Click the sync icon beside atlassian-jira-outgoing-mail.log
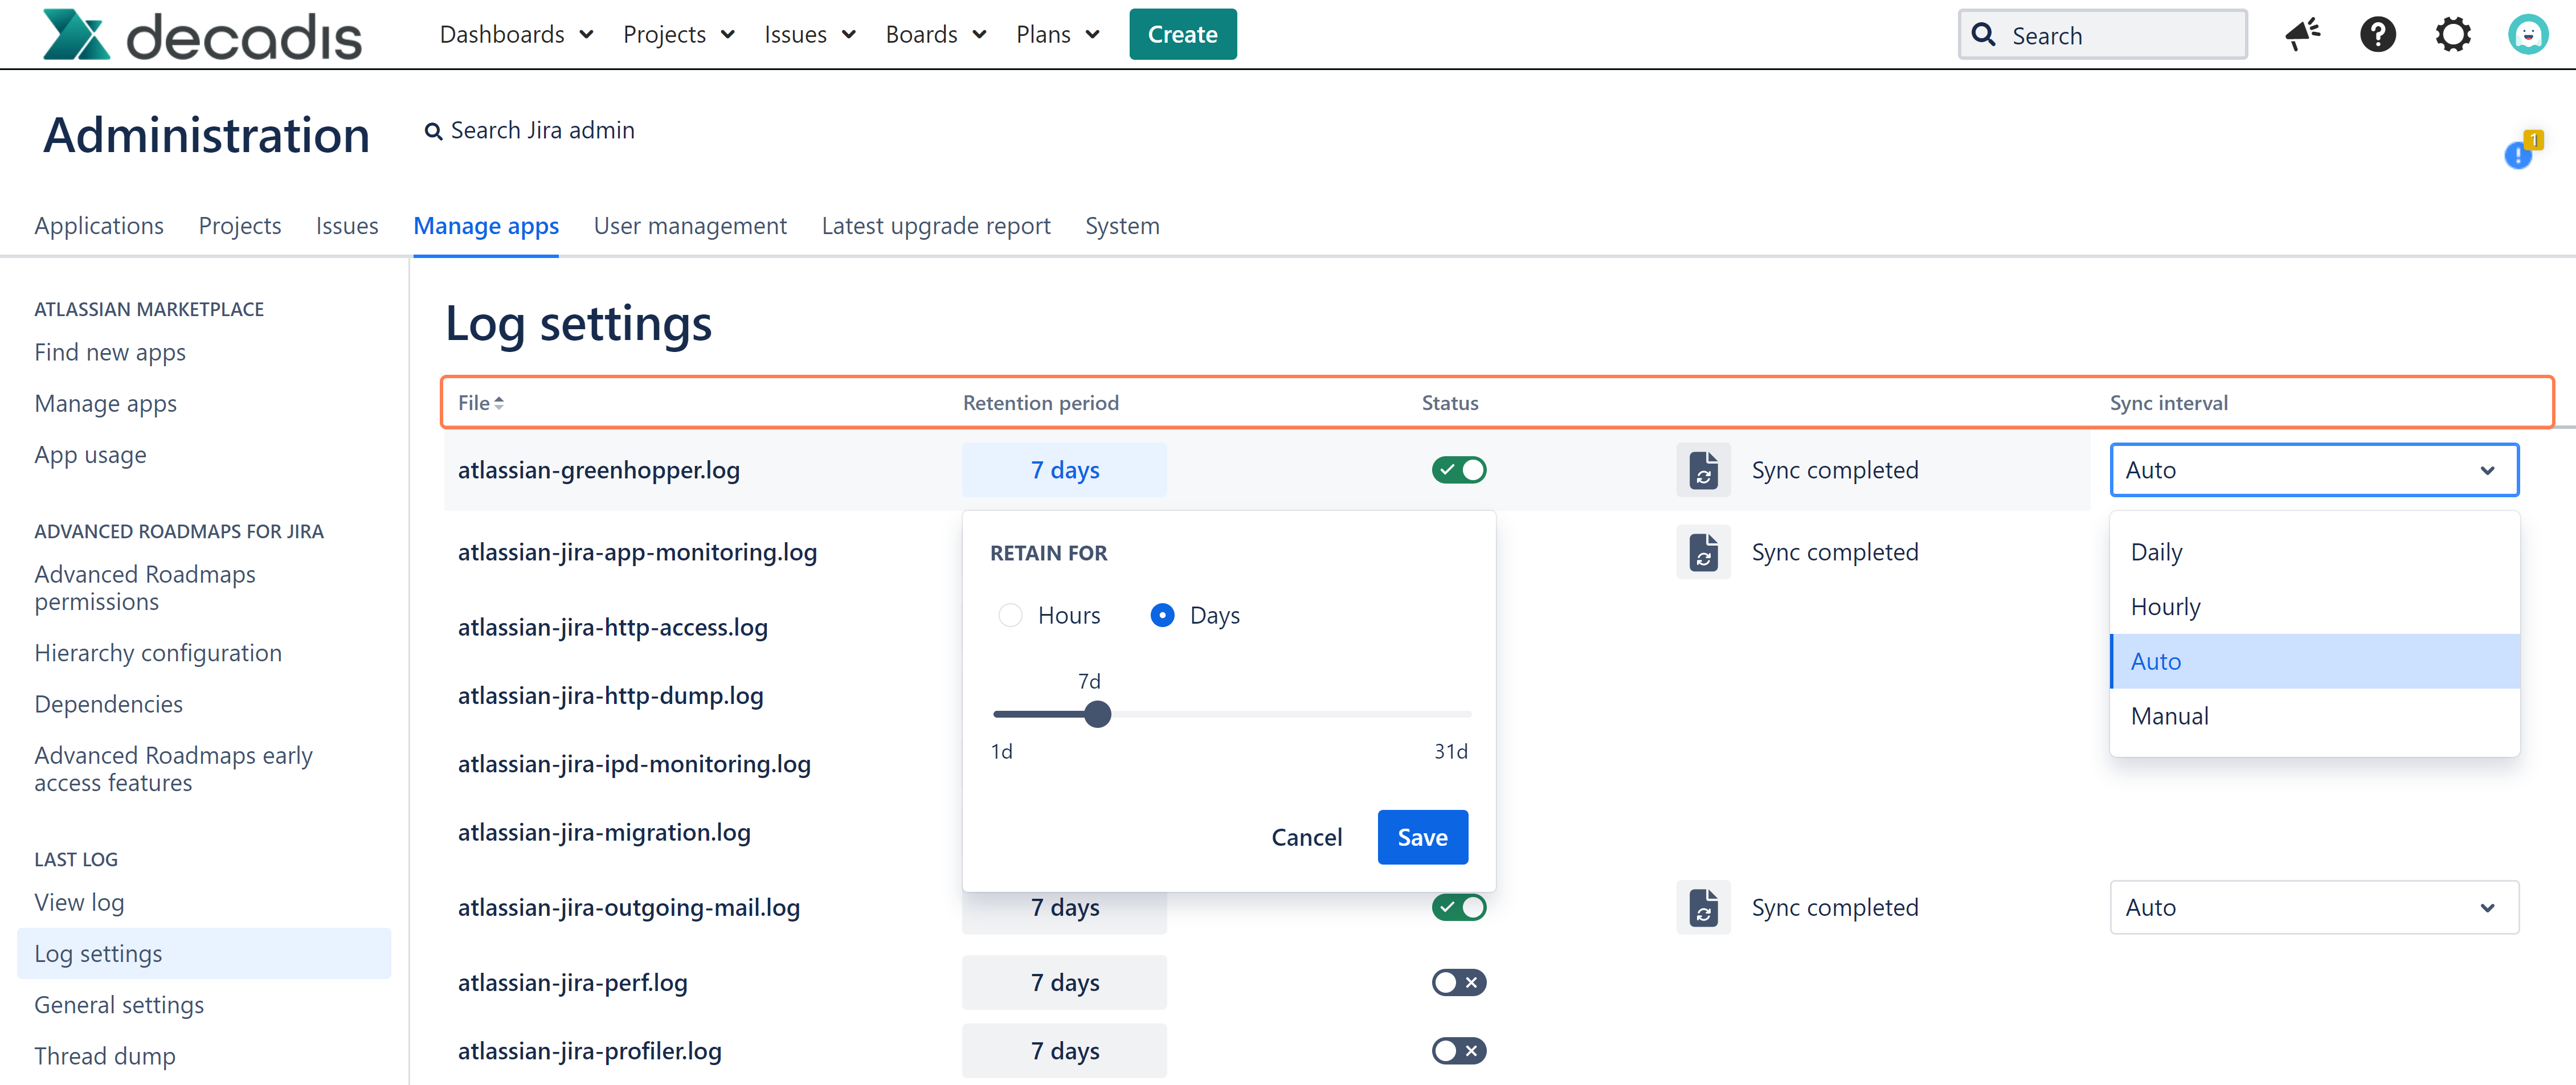 [x=1703, y=907]
